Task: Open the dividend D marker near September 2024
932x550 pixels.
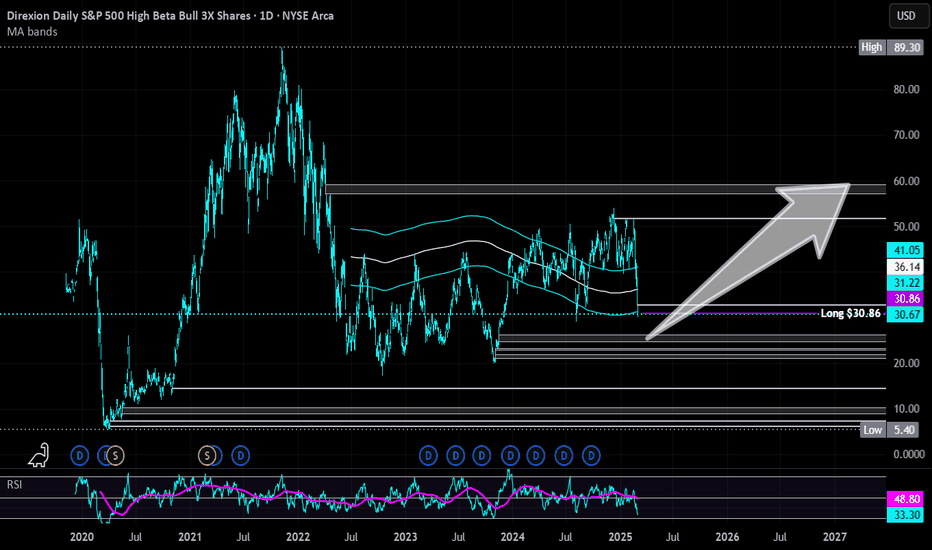Action: 591,456
